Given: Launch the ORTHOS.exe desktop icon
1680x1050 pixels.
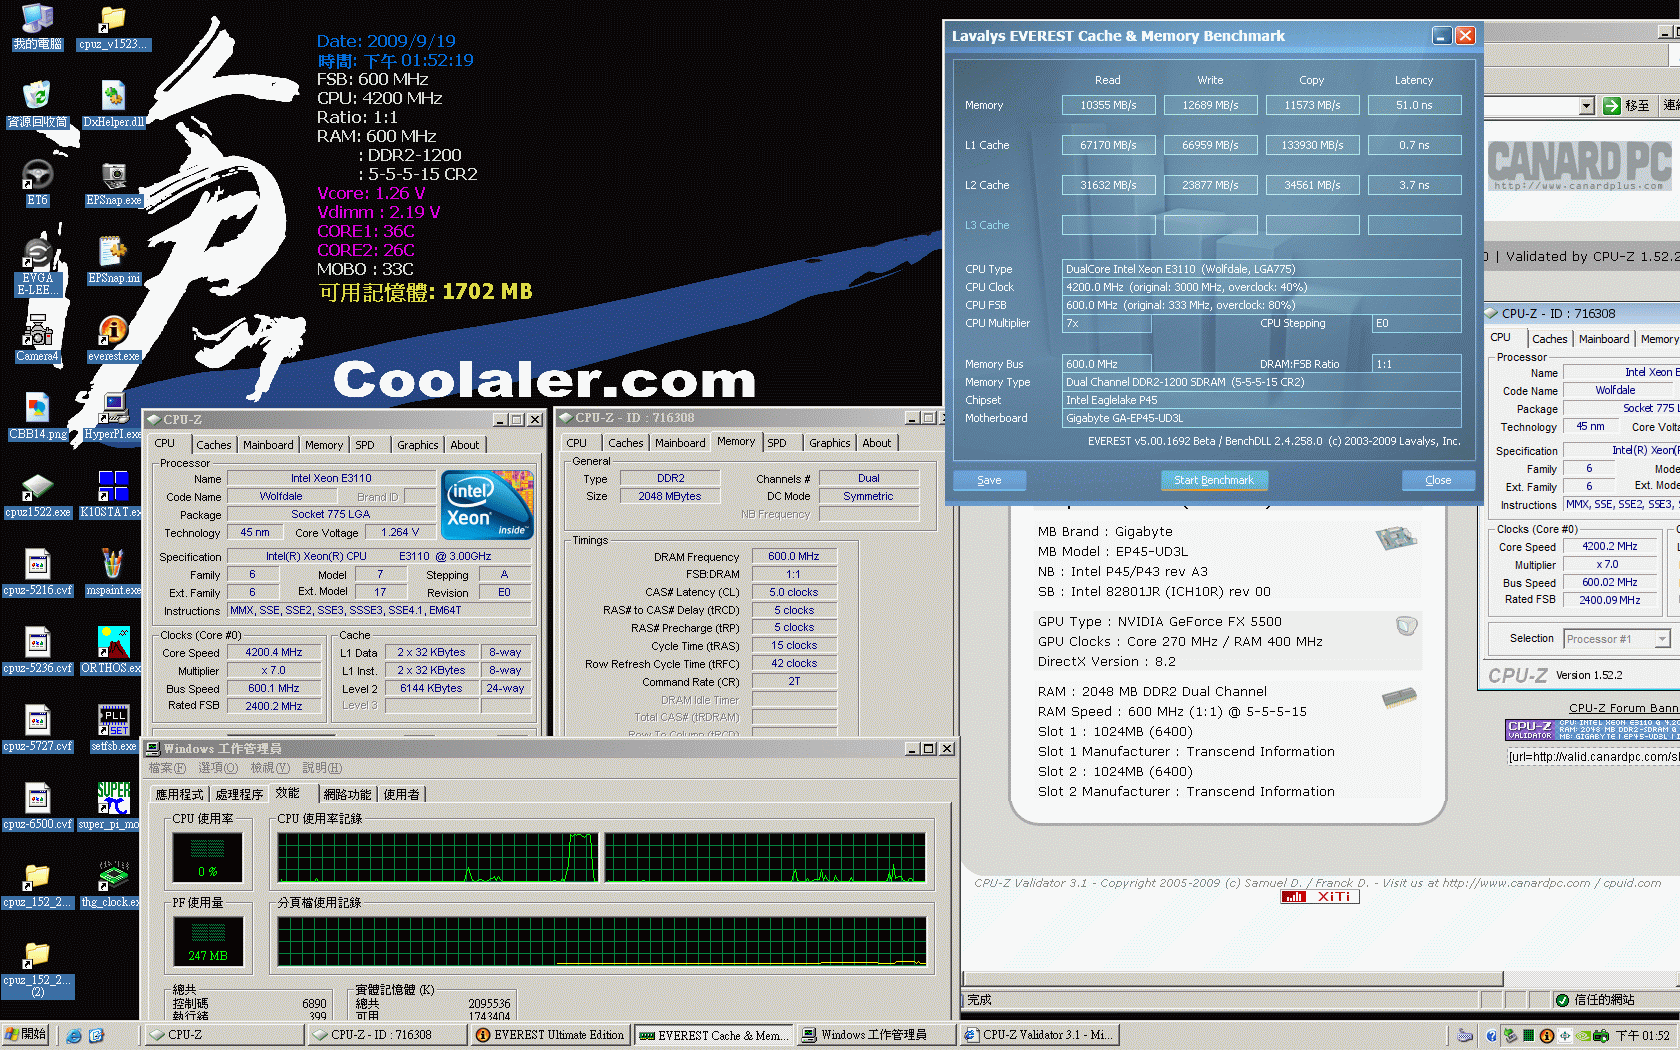Looking at the screenshot, I should click(113, 650).
